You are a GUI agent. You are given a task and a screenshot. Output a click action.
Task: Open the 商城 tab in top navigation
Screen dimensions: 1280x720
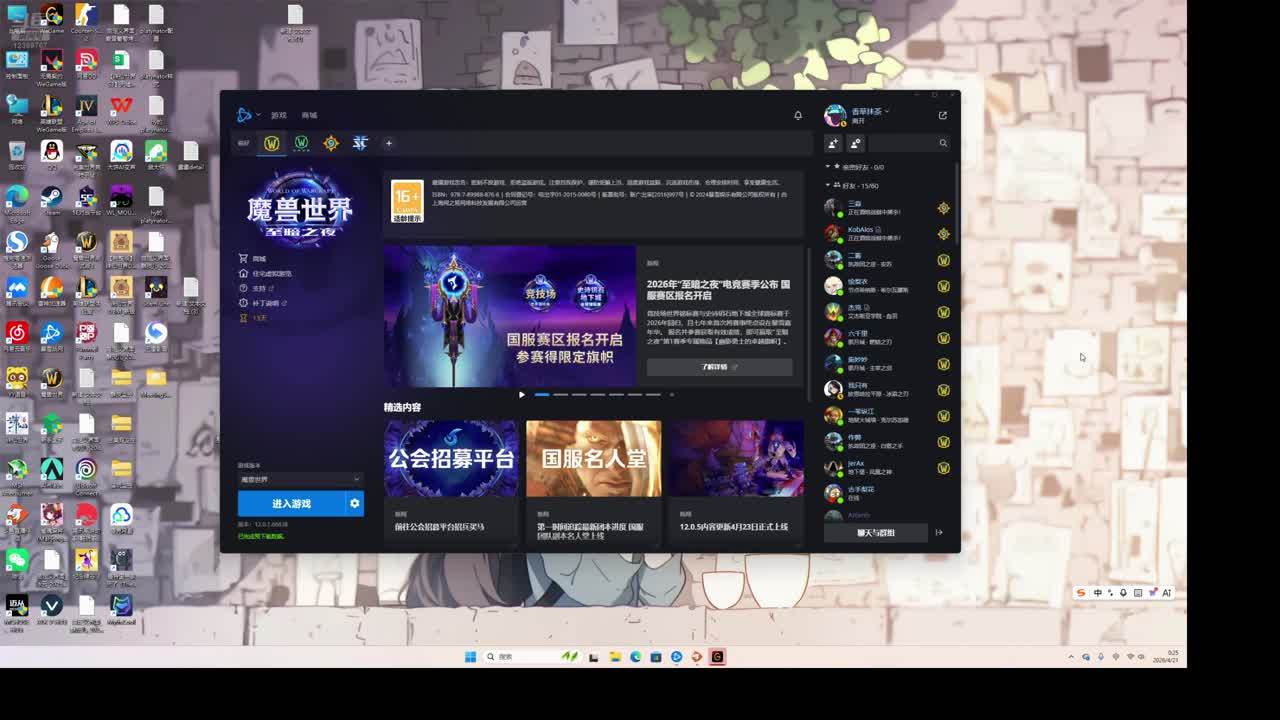coord(309,116)
